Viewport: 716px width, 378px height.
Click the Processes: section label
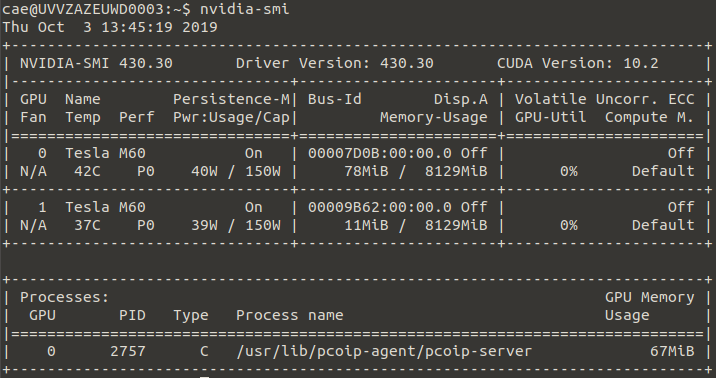(x=64, y=297)
